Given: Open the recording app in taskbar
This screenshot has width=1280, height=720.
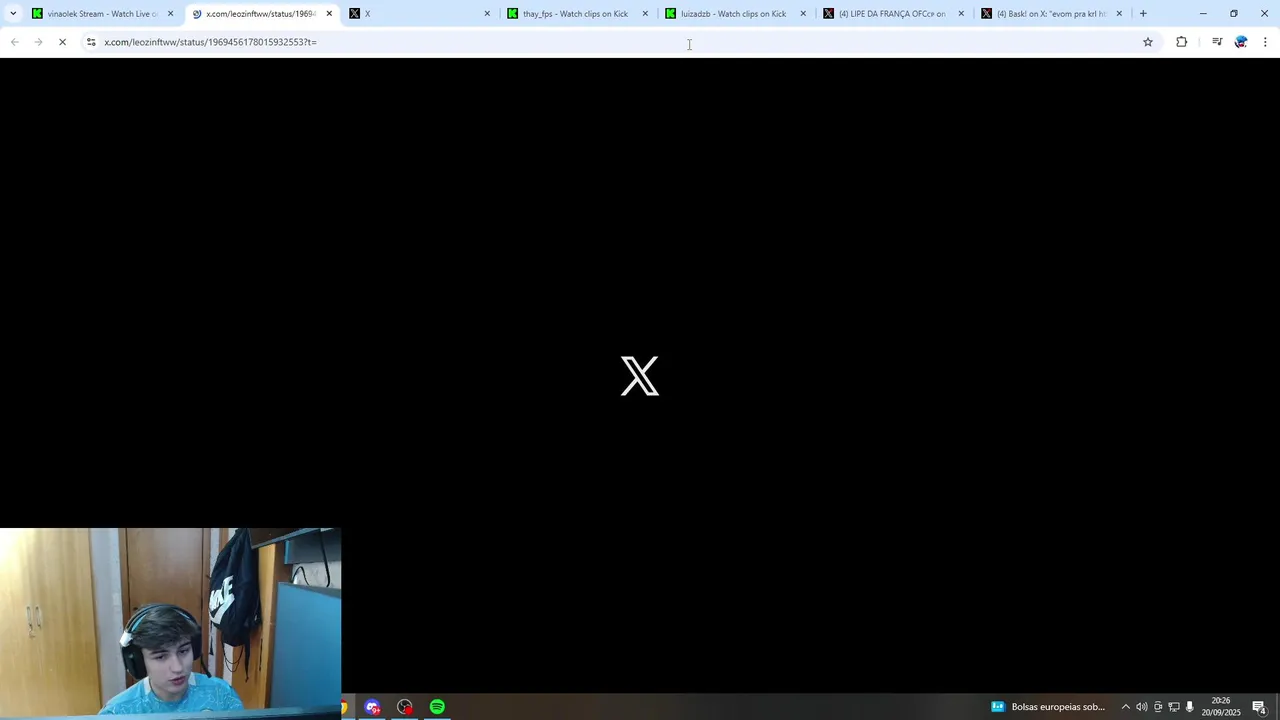Looking at the screenshot, I should [405, 707].
